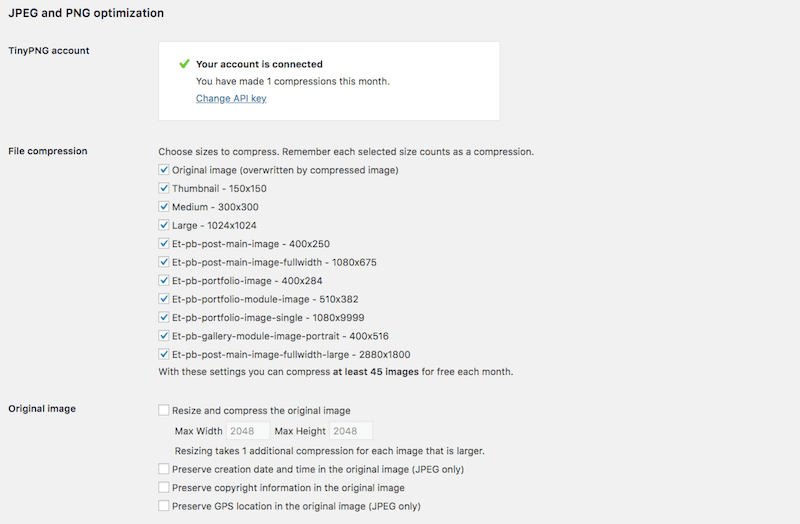Disable Medium 300x300 size compression
The image size is (800, 524).
tap(164, 206)
